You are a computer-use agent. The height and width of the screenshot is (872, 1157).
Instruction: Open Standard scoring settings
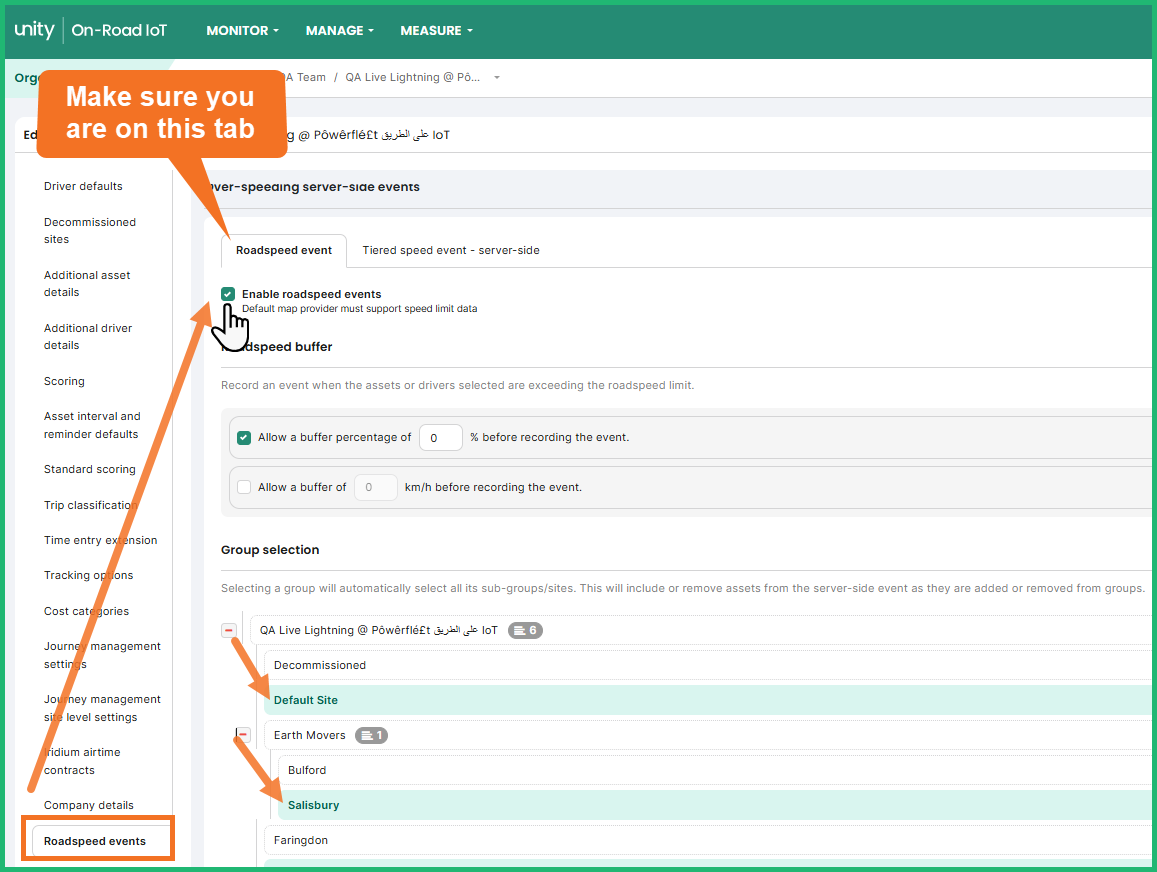tap(90, 469)
